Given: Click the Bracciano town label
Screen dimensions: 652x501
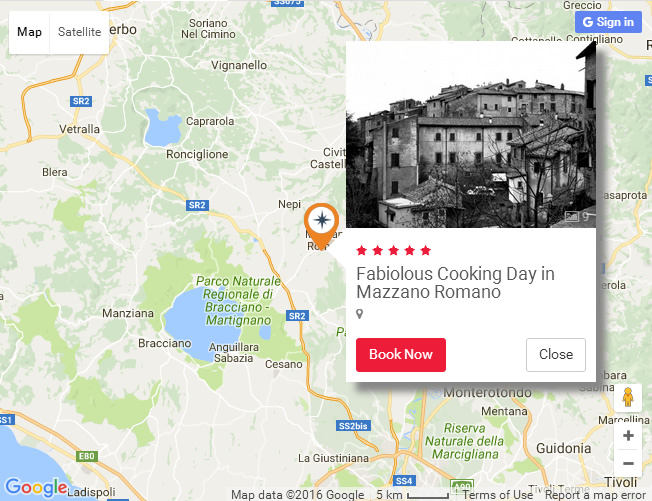Looking at the screenshot, I should [x=165, y=343].
